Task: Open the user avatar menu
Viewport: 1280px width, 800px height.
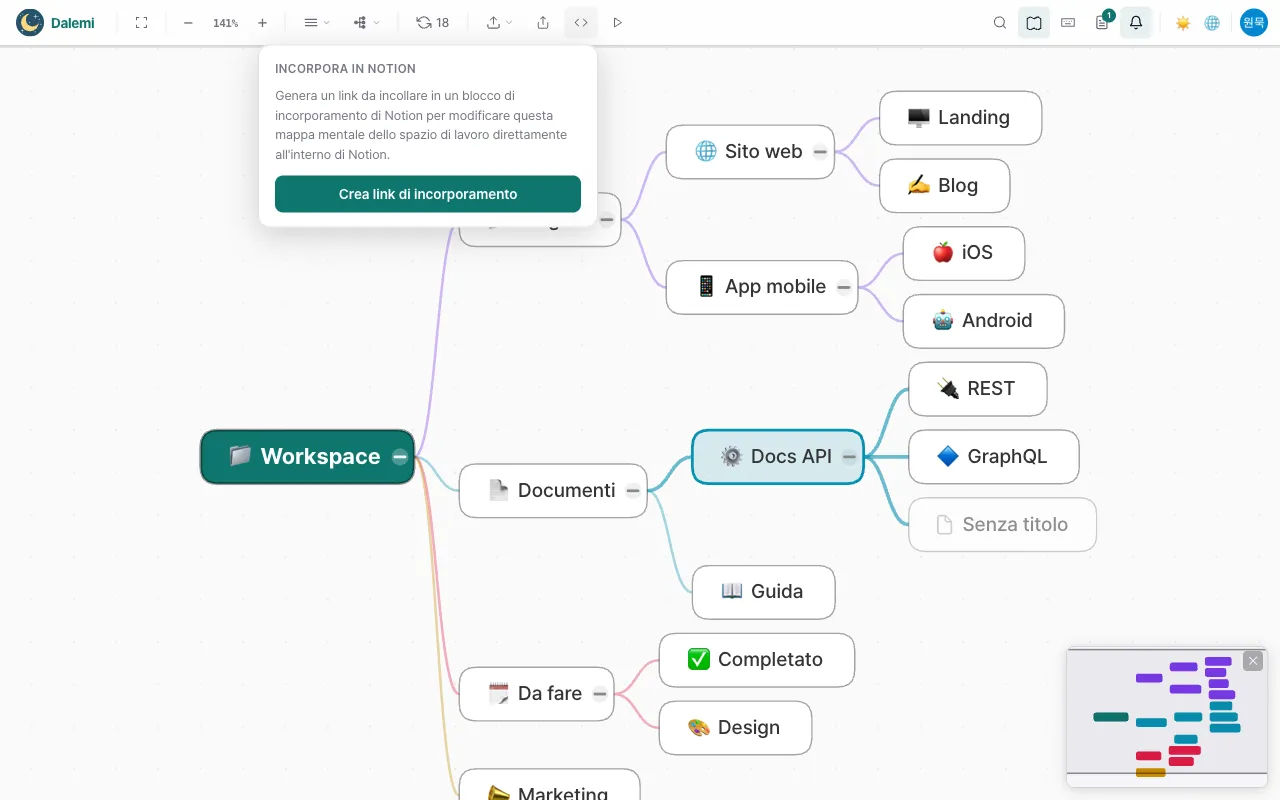Action: click(x=1254, y=22)
